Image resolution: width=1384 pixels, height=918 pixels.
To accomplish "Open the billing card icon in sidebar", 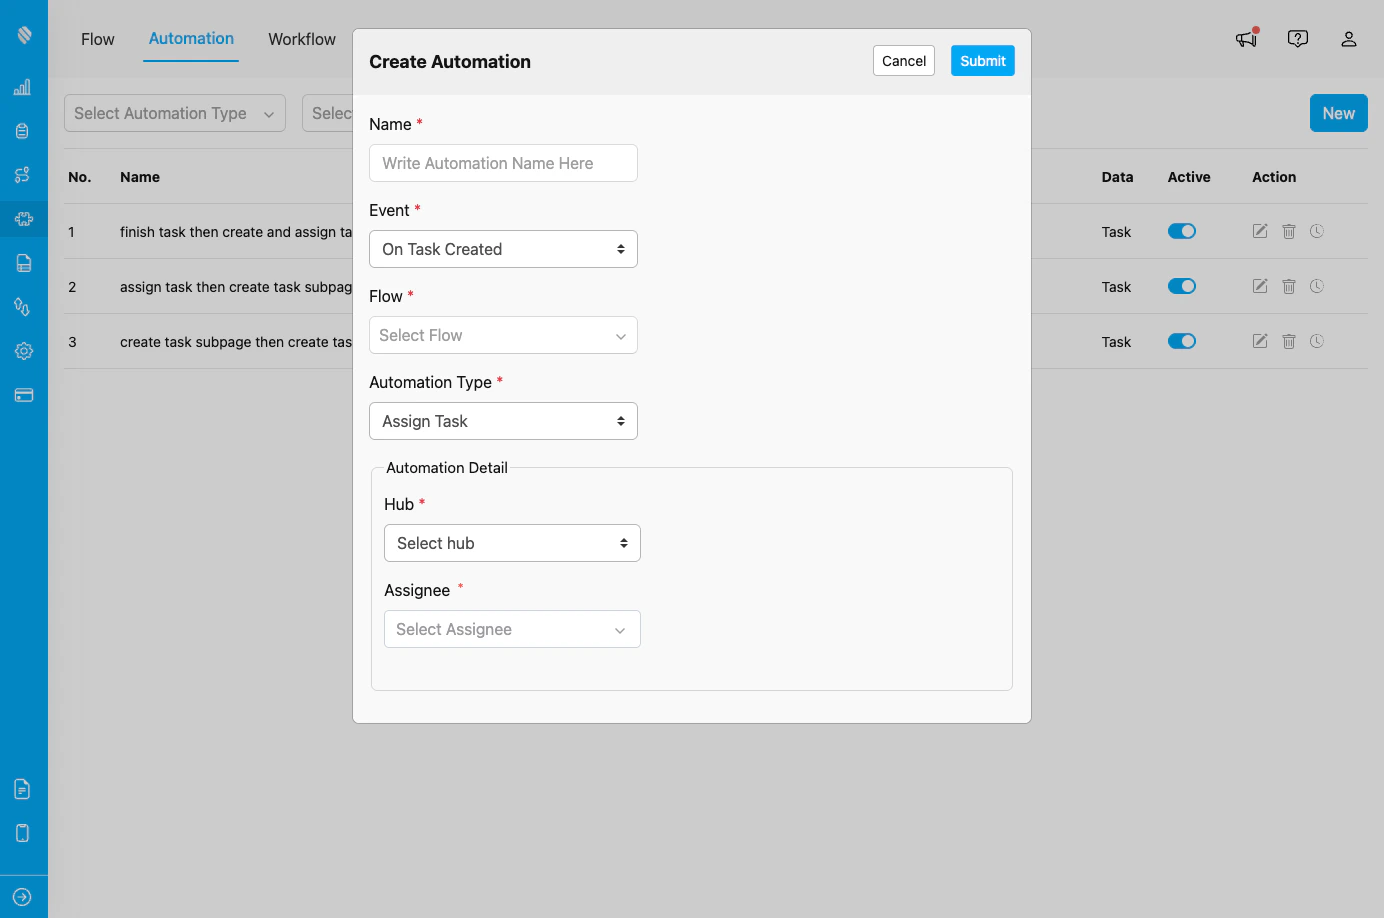I will [x=22, y=395].
